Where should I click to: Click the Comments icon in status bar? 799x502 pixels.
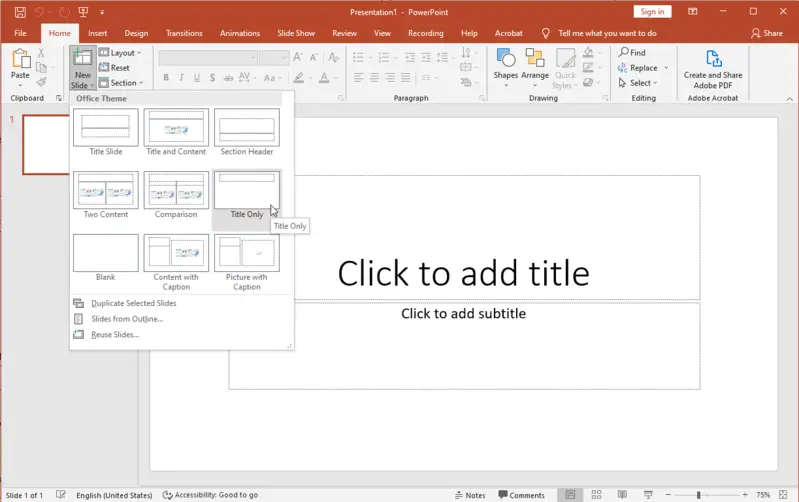pos(502,494)
